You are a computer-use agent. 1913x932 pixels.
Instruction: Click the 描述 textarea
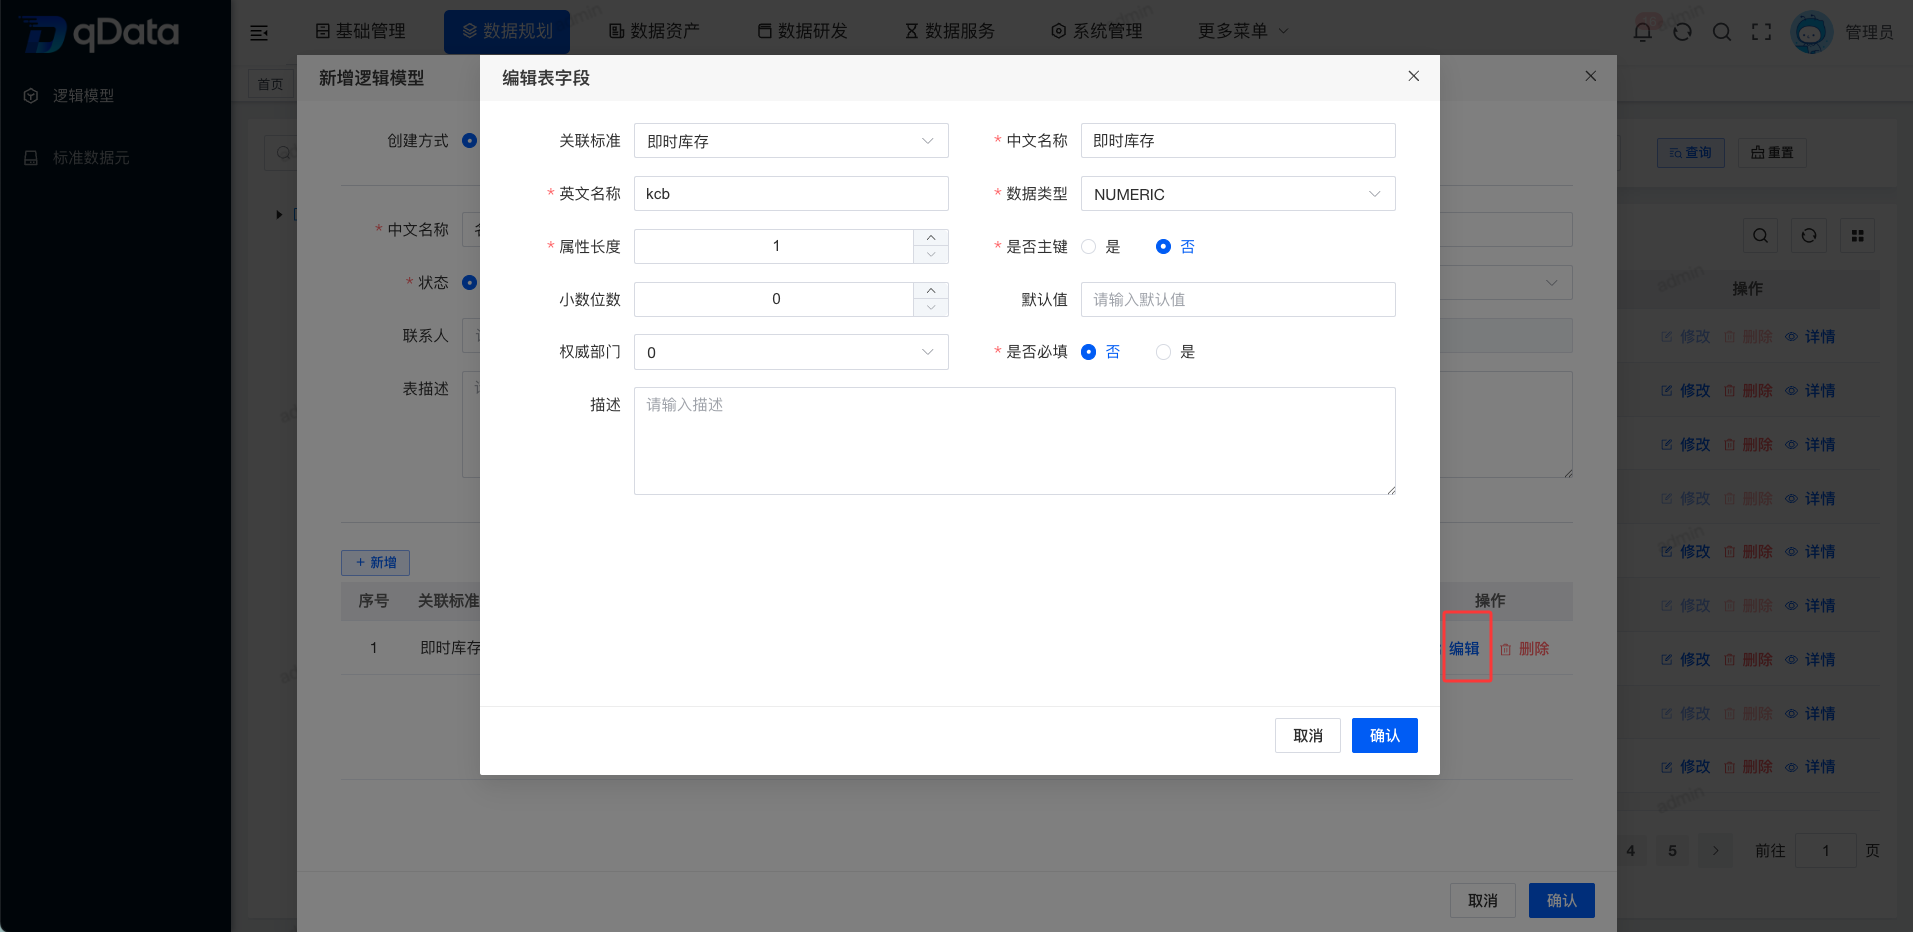[1015, 441]
